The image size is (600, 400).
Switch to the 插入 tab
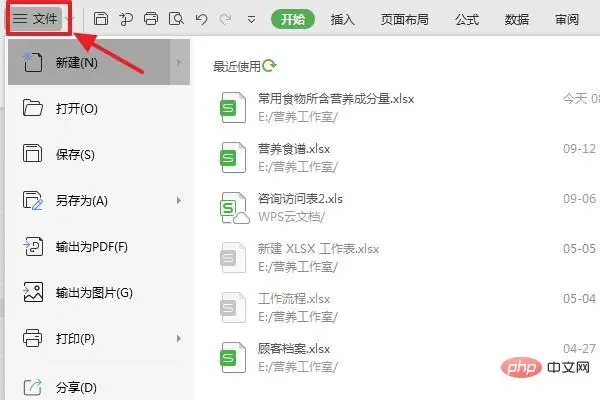pos(342,19)
